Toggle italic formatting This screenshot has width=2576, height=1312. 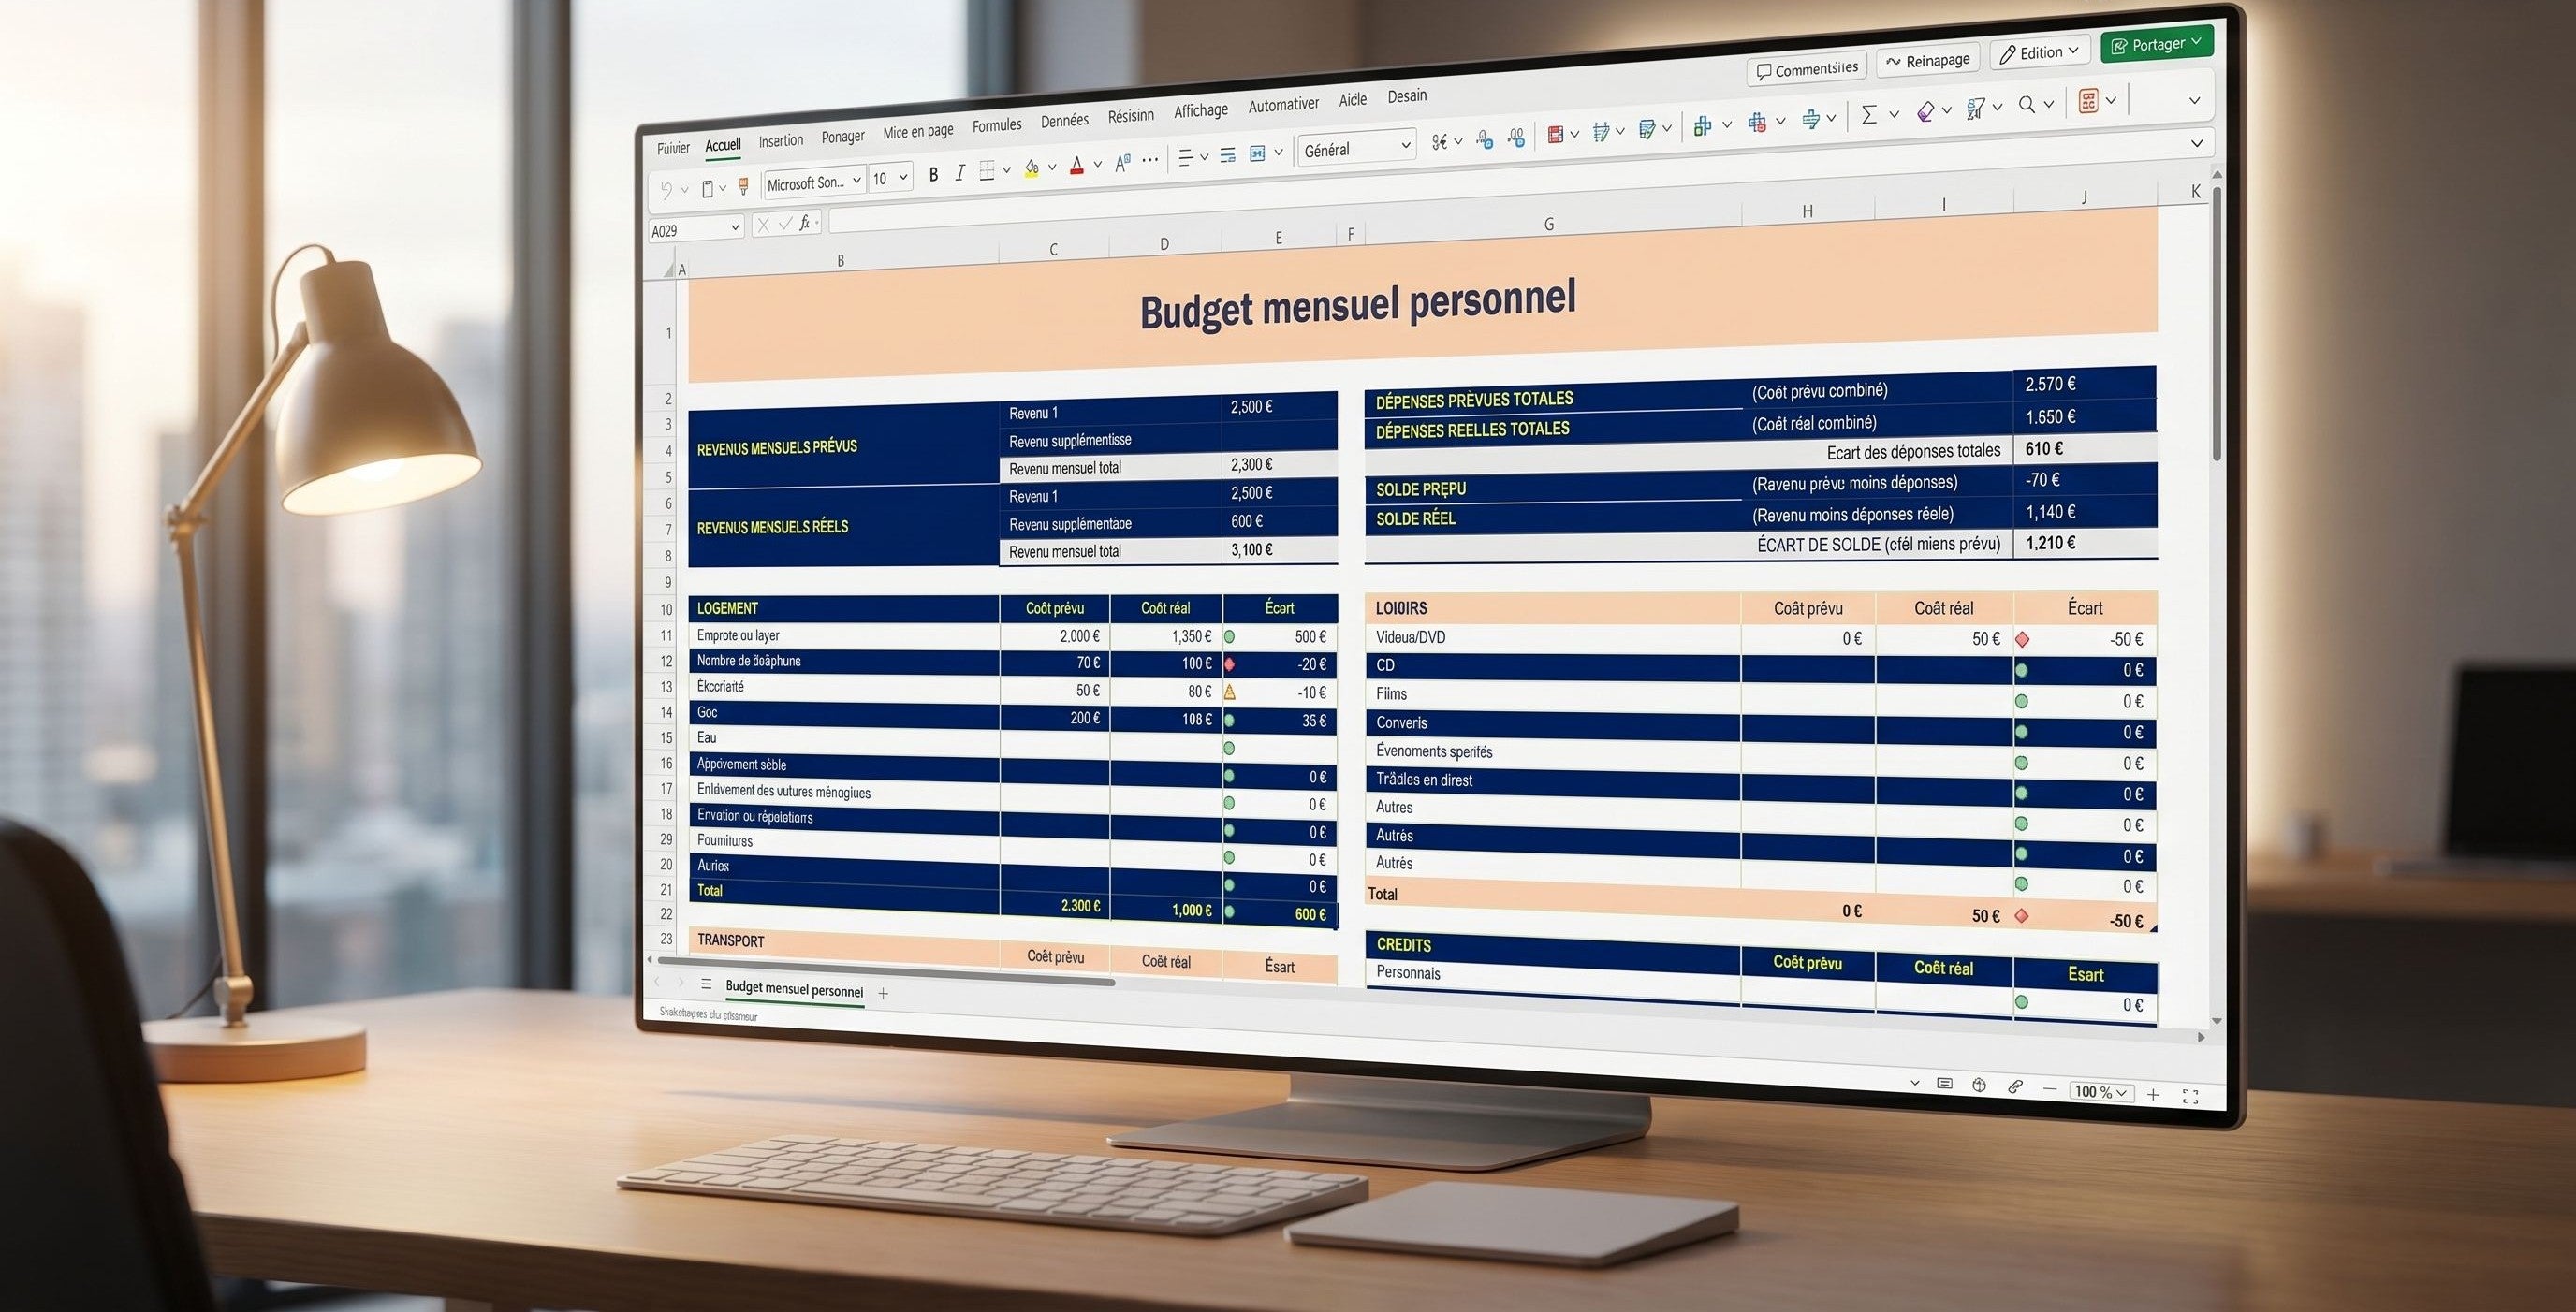click(x=960, y=173)
